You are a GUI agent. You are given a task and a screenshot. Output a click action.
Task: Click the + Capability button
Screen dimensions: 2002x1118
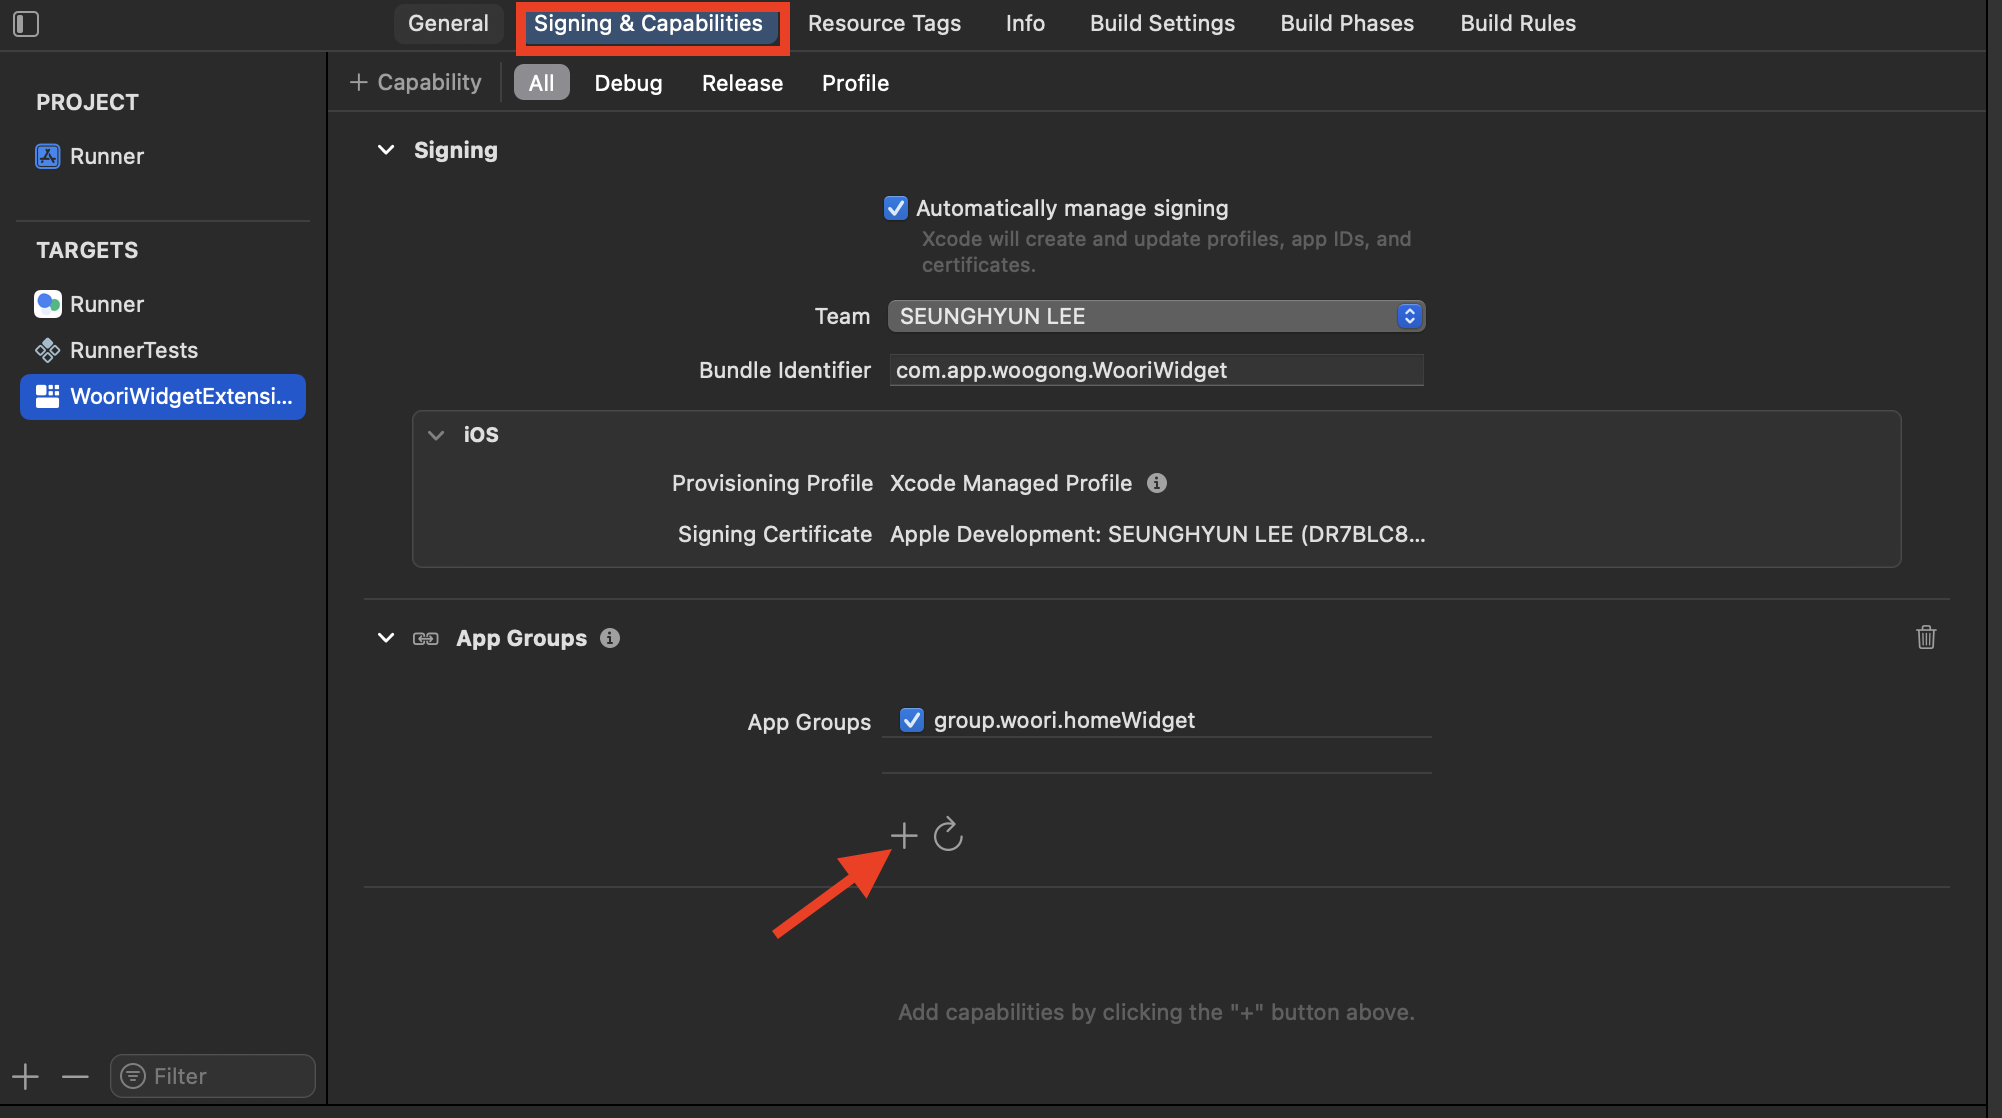416,83
